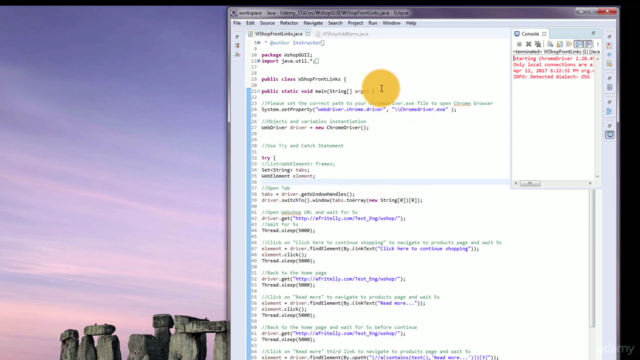Open the Help menu
The height and width of the screenshot is (360, 640).
click(411, 23)
